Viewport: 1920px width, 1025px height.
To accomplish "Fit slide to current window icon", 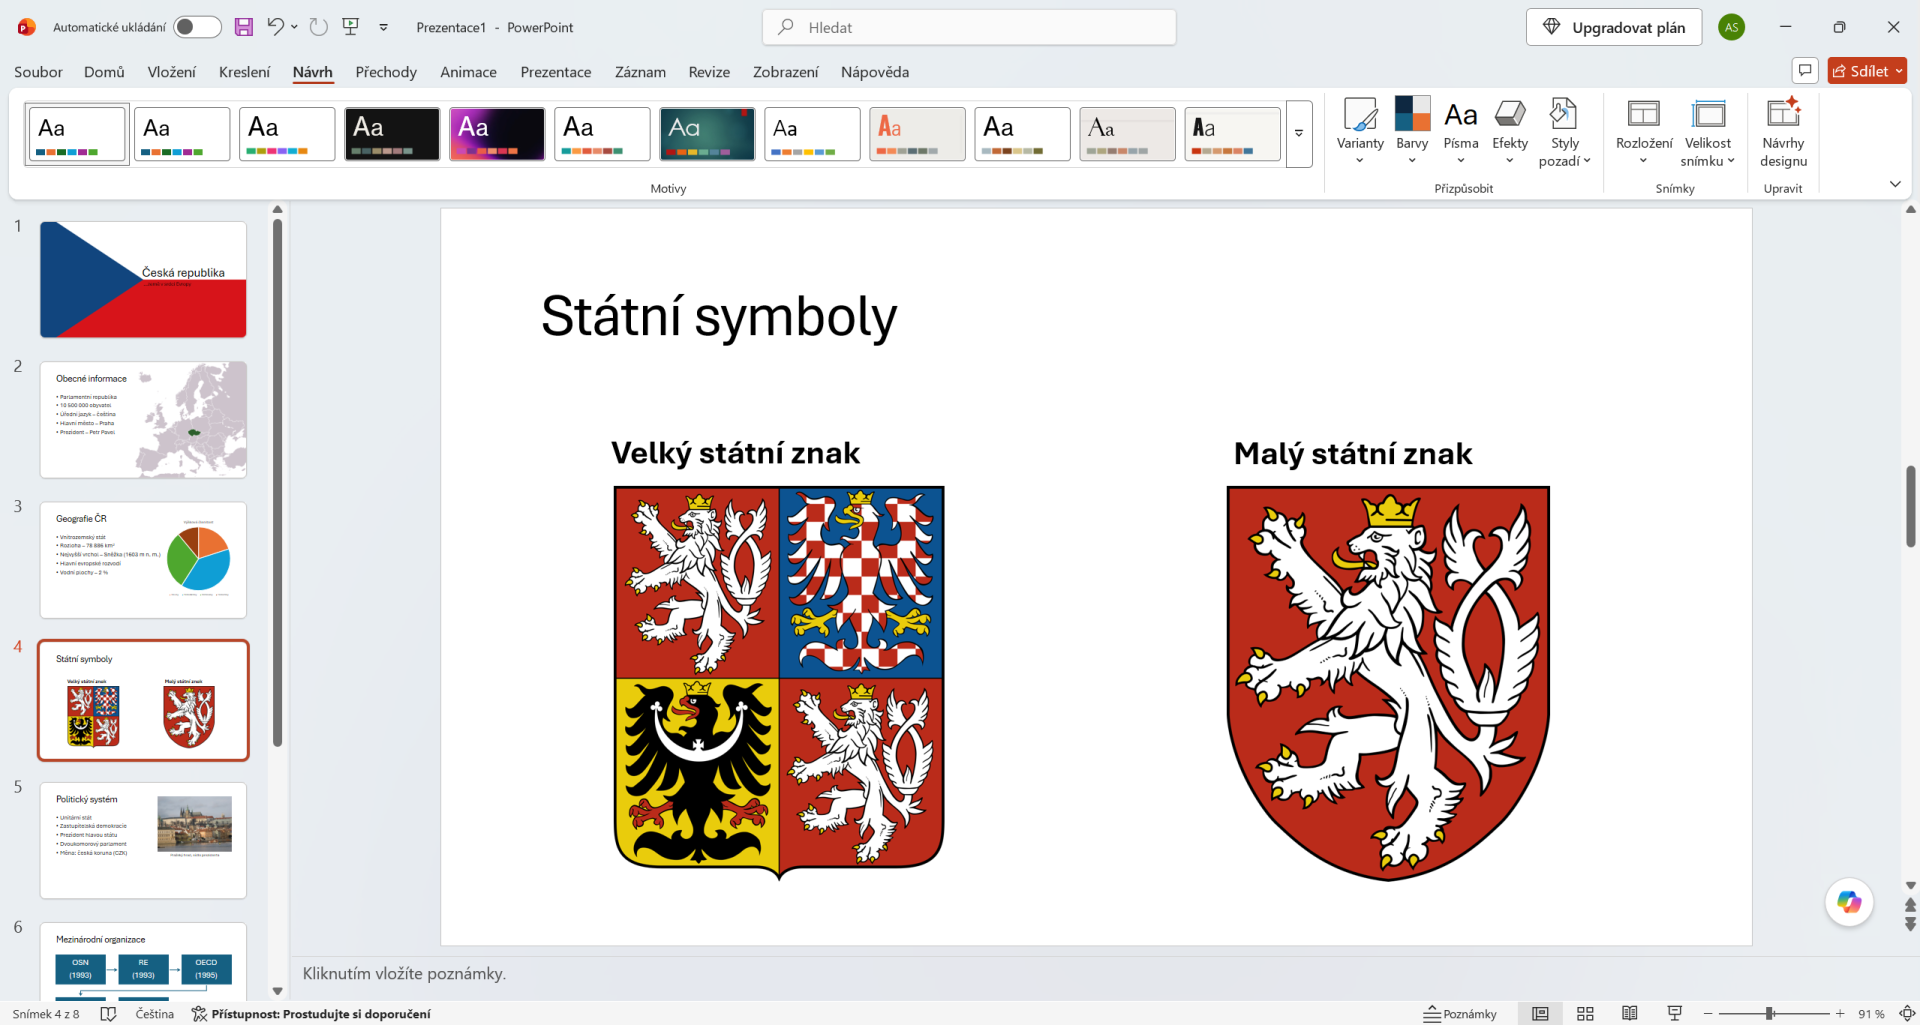I will click(1906, 1013).
